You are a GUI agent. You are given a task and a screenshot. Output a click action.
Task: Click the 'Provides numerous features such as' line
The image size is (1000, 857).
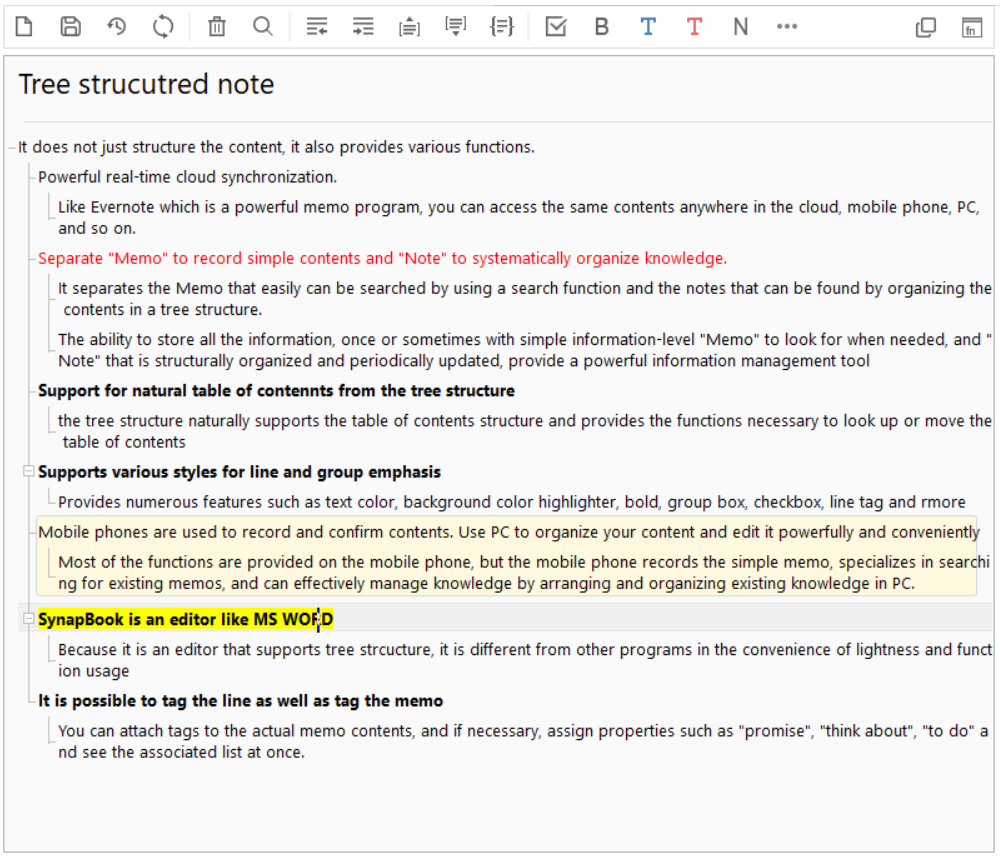tap(511, 502)
